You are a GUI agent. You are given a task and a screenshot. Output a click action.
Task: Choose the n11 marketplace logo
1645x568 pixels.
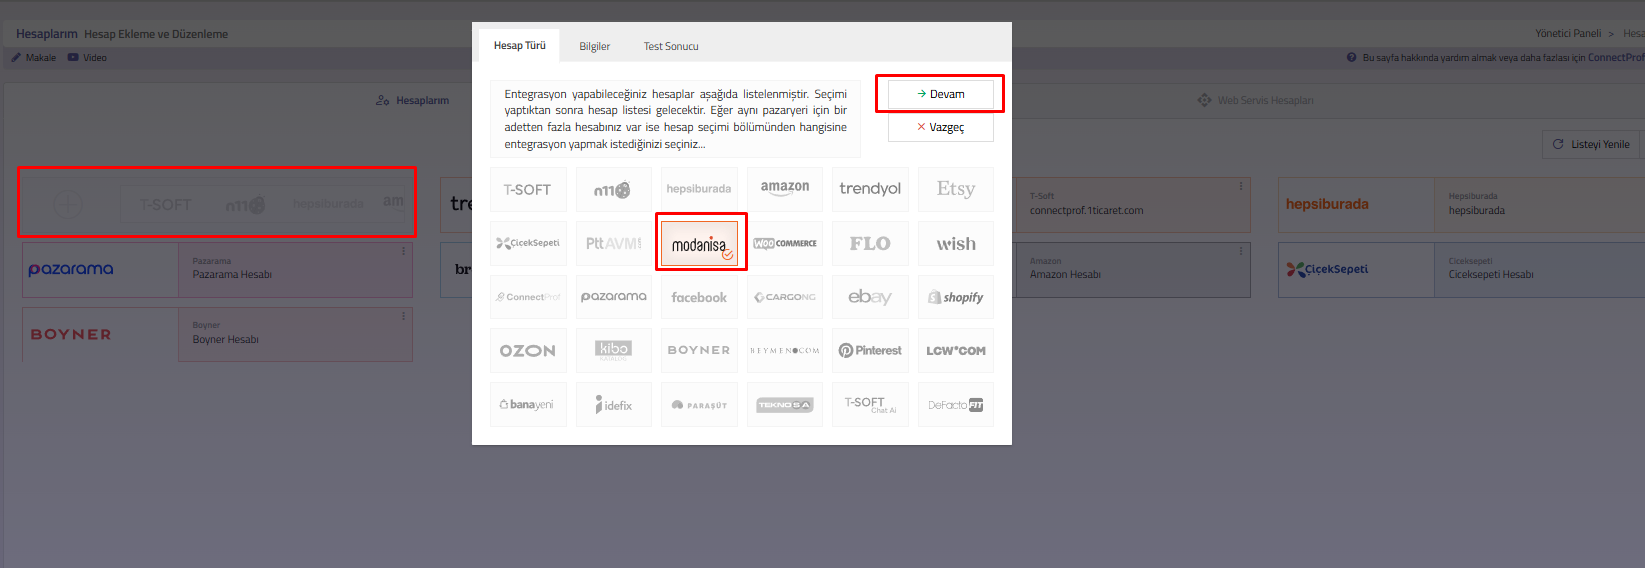tap(613, 189)
